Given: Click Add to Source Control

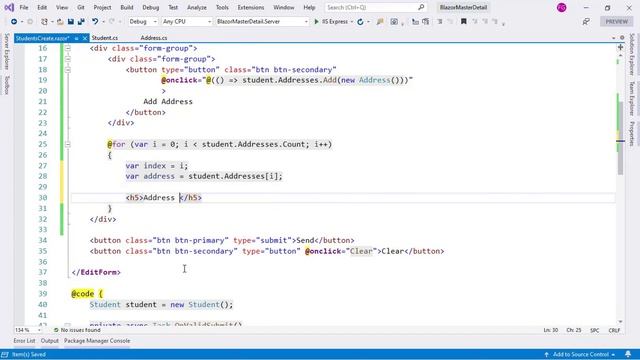Looking at the screenshot, I should (x=581, y=354).
